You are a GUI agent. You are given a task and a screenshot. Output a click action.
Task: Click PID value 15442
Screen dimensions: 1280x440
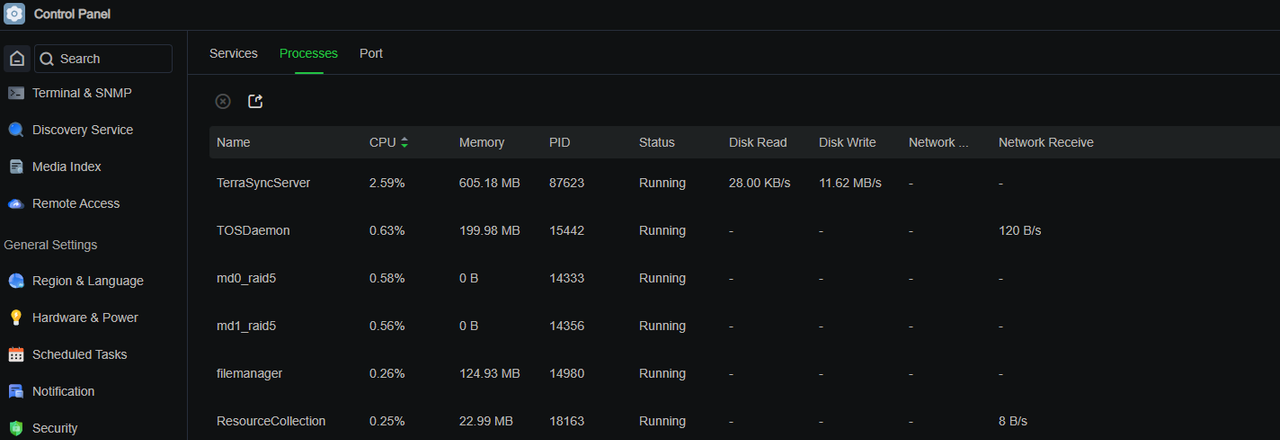click(567, 231)
